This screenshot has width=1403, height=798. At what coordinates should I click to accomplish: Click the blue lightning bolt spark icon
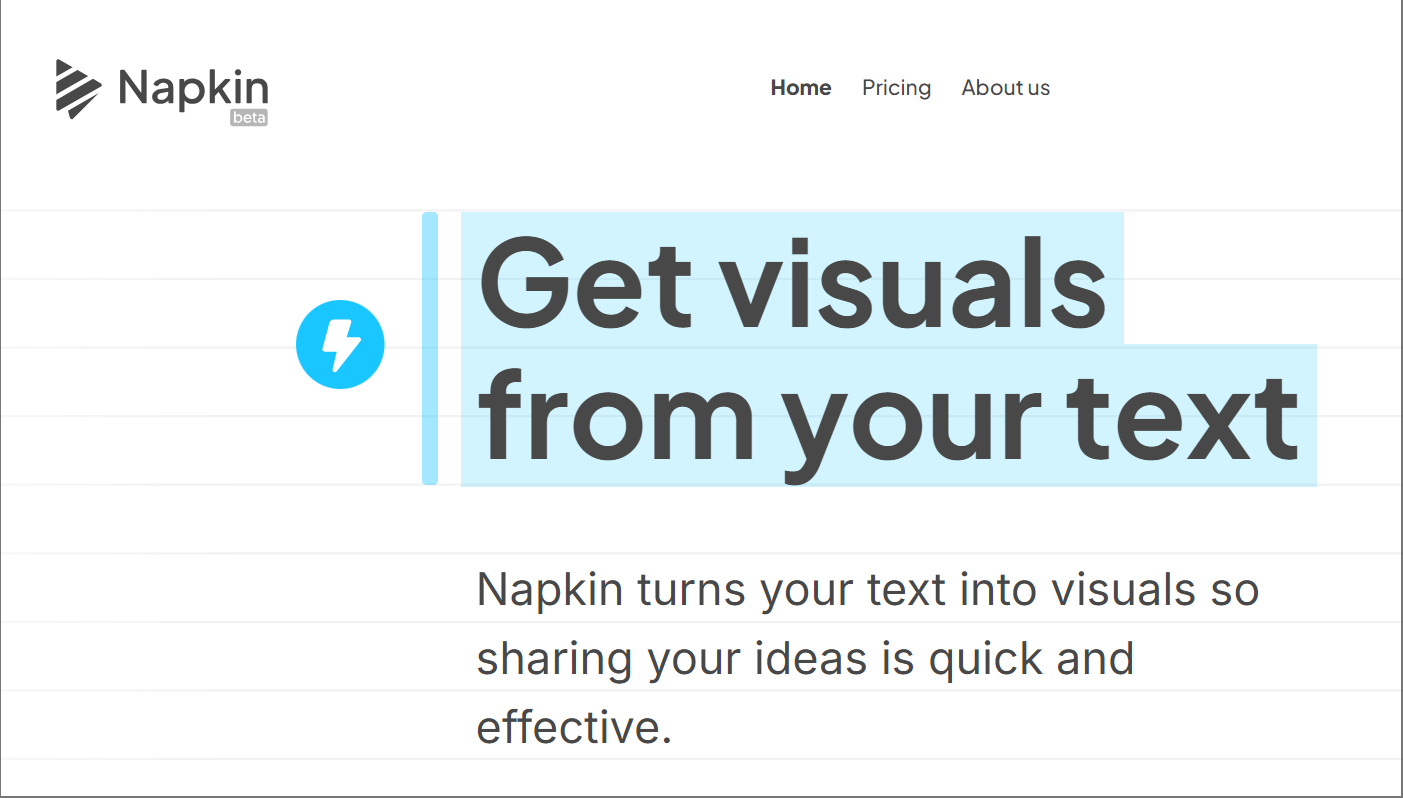tap(340, 345)
